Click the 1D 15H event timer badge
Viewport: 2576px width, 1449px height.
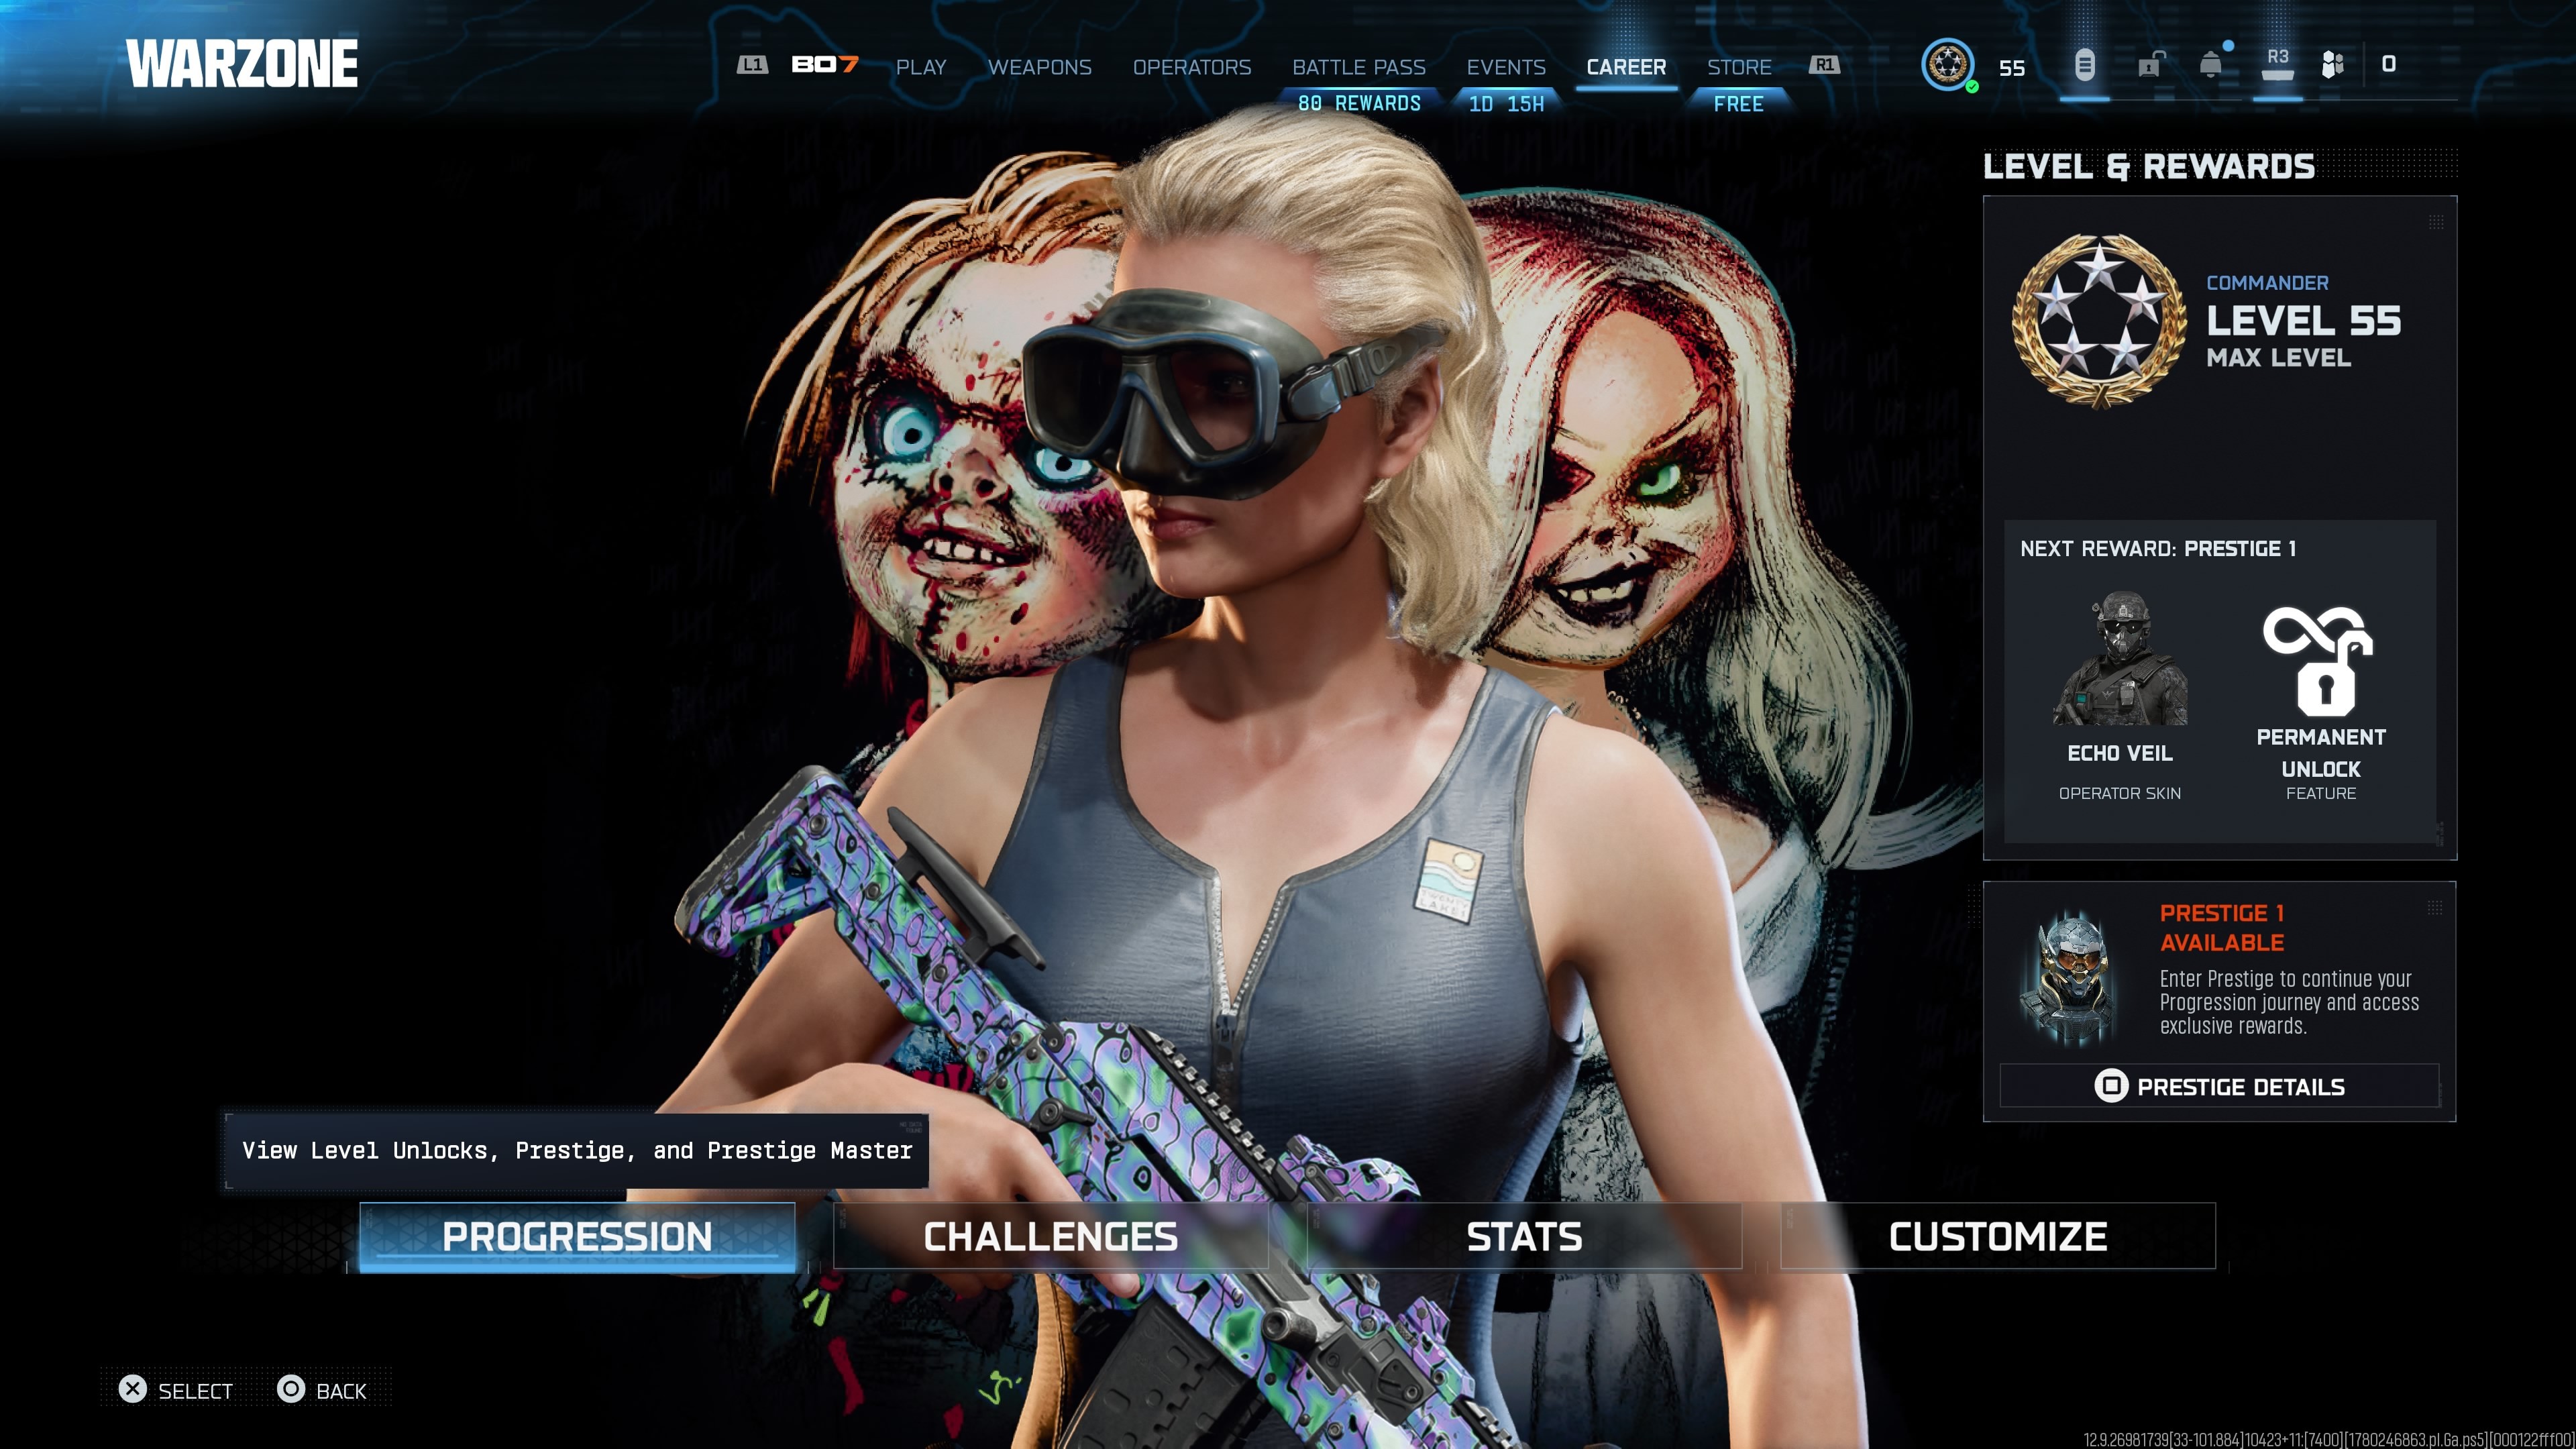coord(1506,104)
